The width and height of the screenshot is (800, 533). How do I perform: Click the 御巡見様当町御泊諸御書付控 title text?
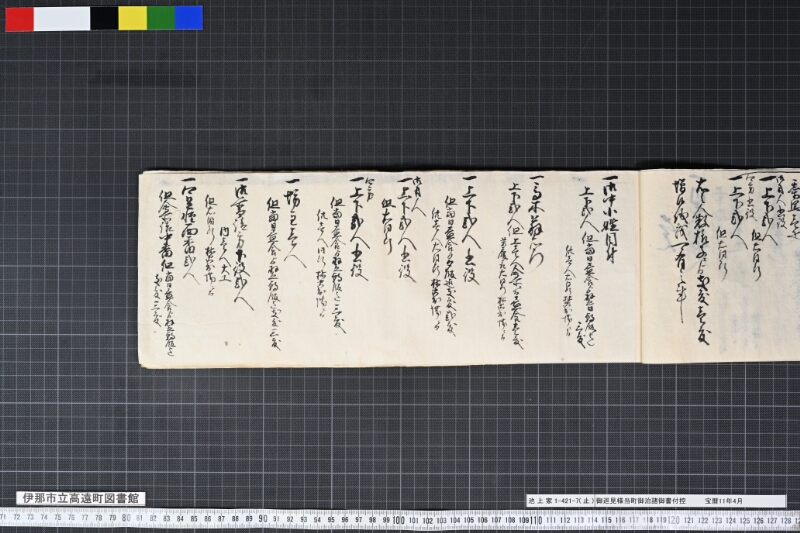(x=641, y=501)
